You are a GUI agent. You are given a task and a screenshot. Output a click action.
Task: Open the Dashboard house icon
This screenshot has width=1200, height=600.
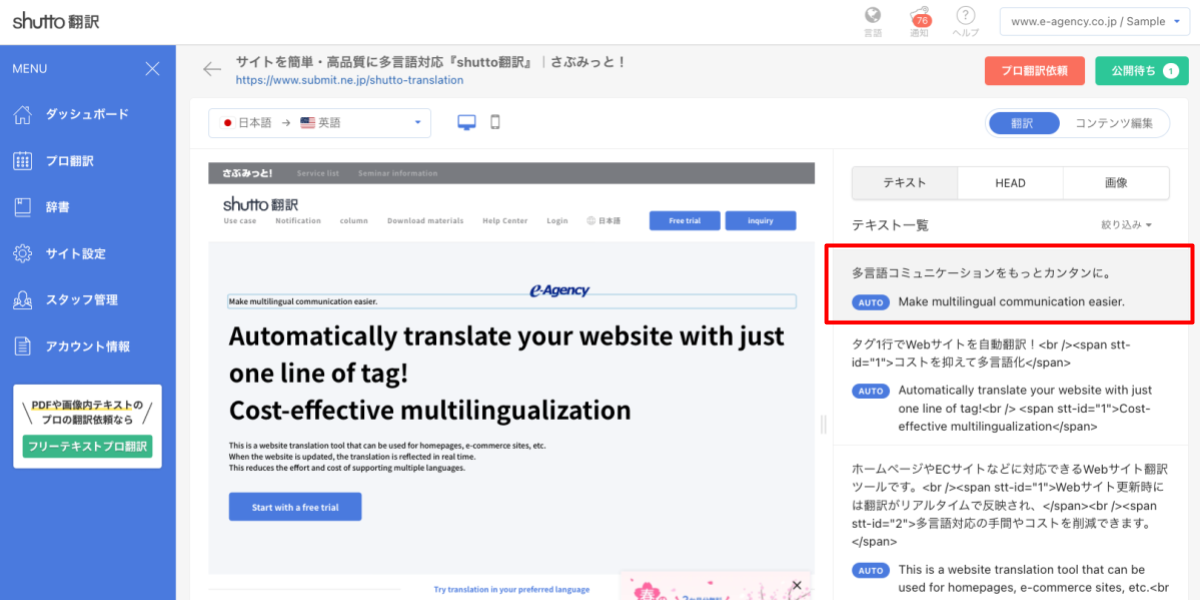[x=23, y=114]
